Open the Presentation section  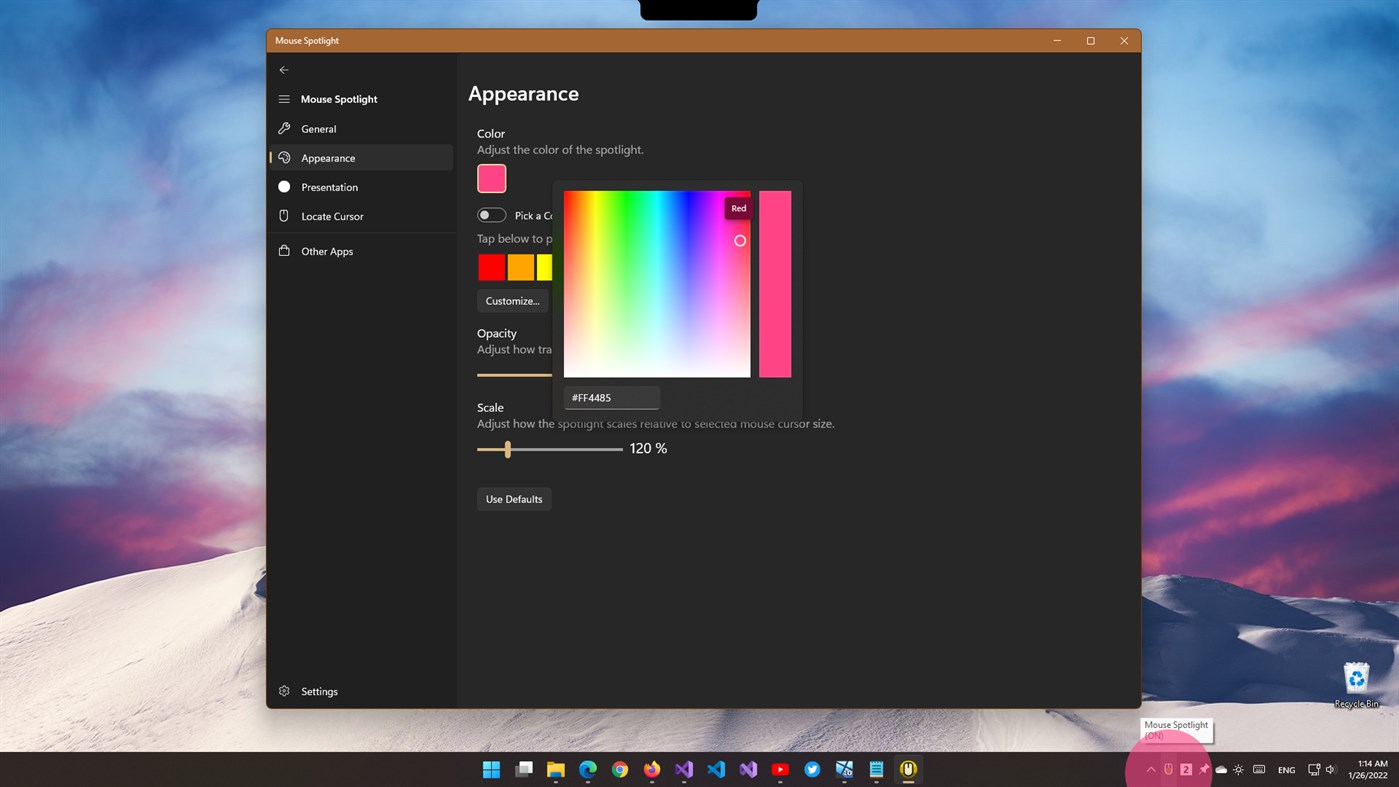[328, 187]
